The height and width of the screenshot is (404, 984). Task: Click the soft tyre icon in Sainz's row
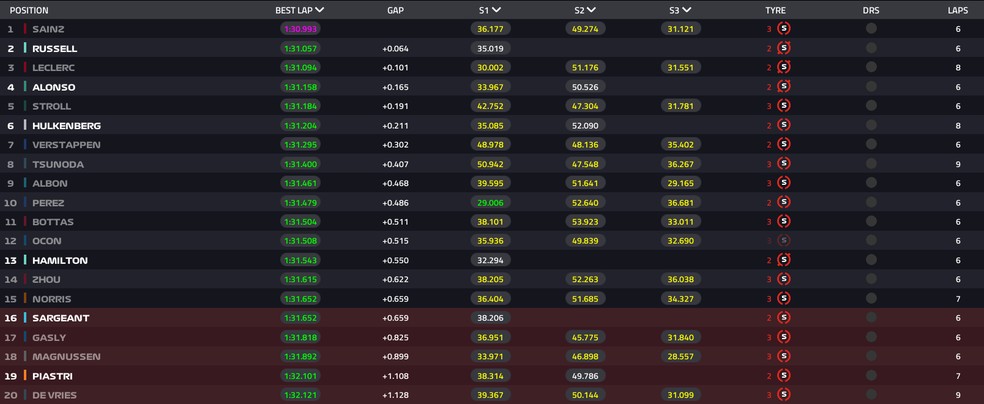pos(784,28)
